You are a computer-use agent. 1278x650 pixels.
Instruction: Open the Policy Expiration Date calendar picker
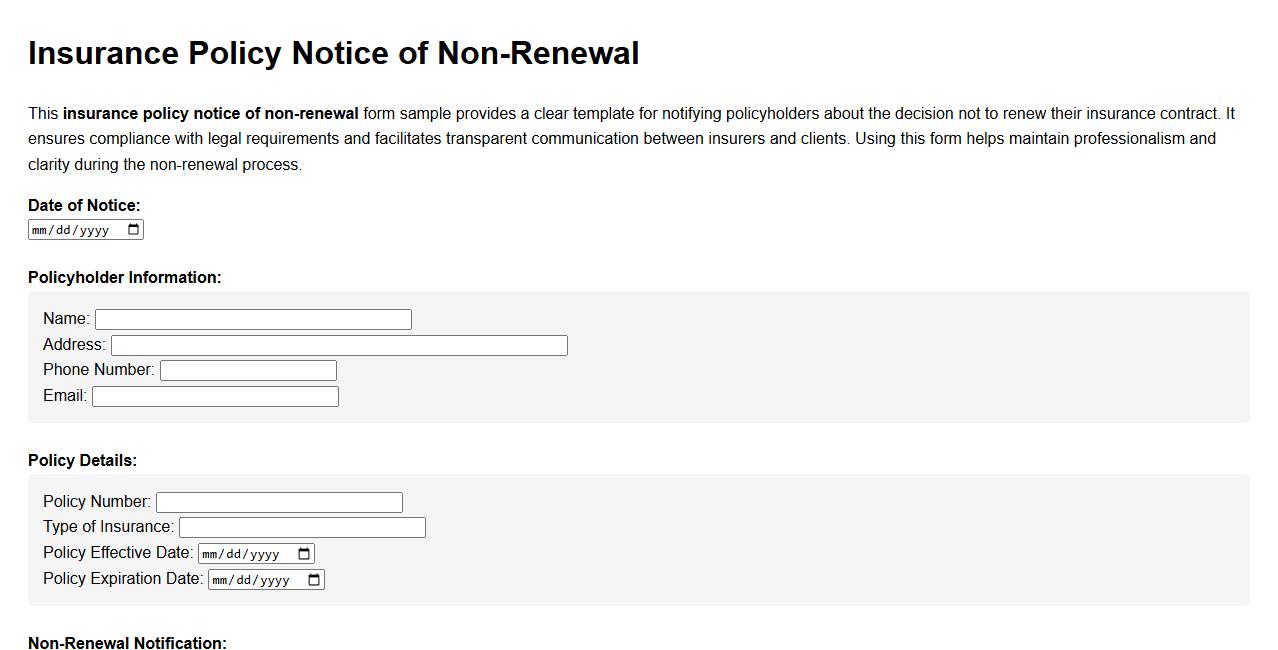[x=313, y=578]
